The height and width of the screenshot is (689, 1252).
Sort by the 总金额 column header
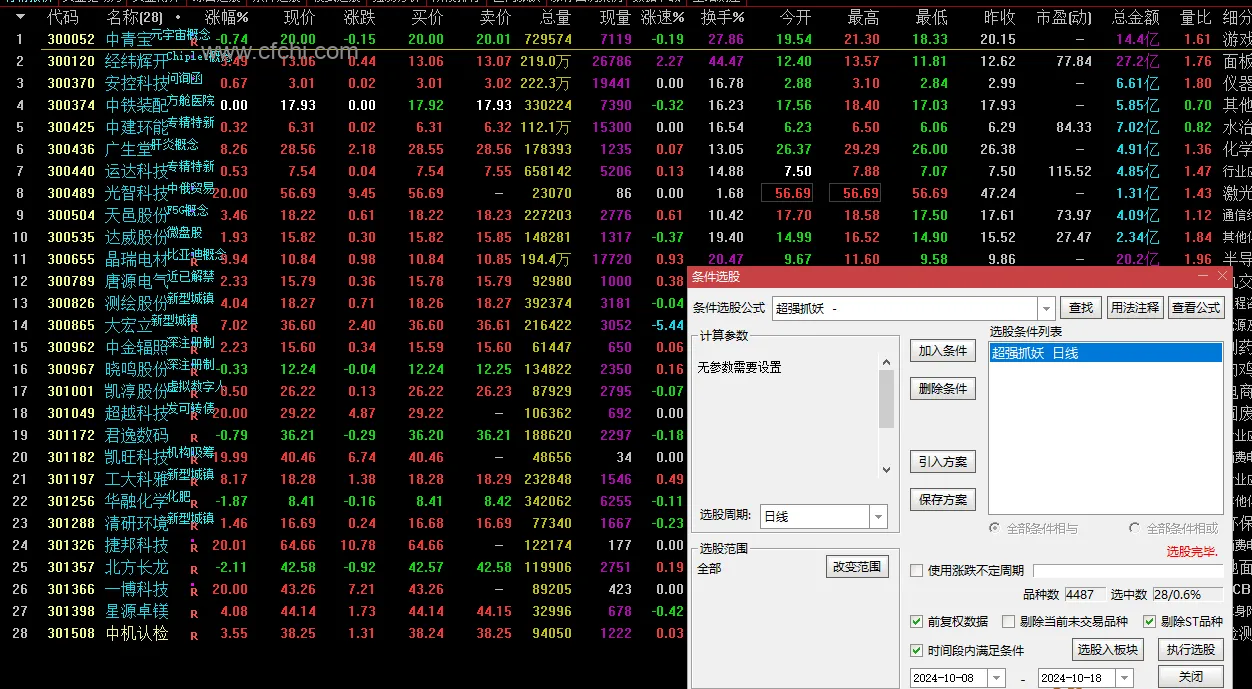point(1135,17)
